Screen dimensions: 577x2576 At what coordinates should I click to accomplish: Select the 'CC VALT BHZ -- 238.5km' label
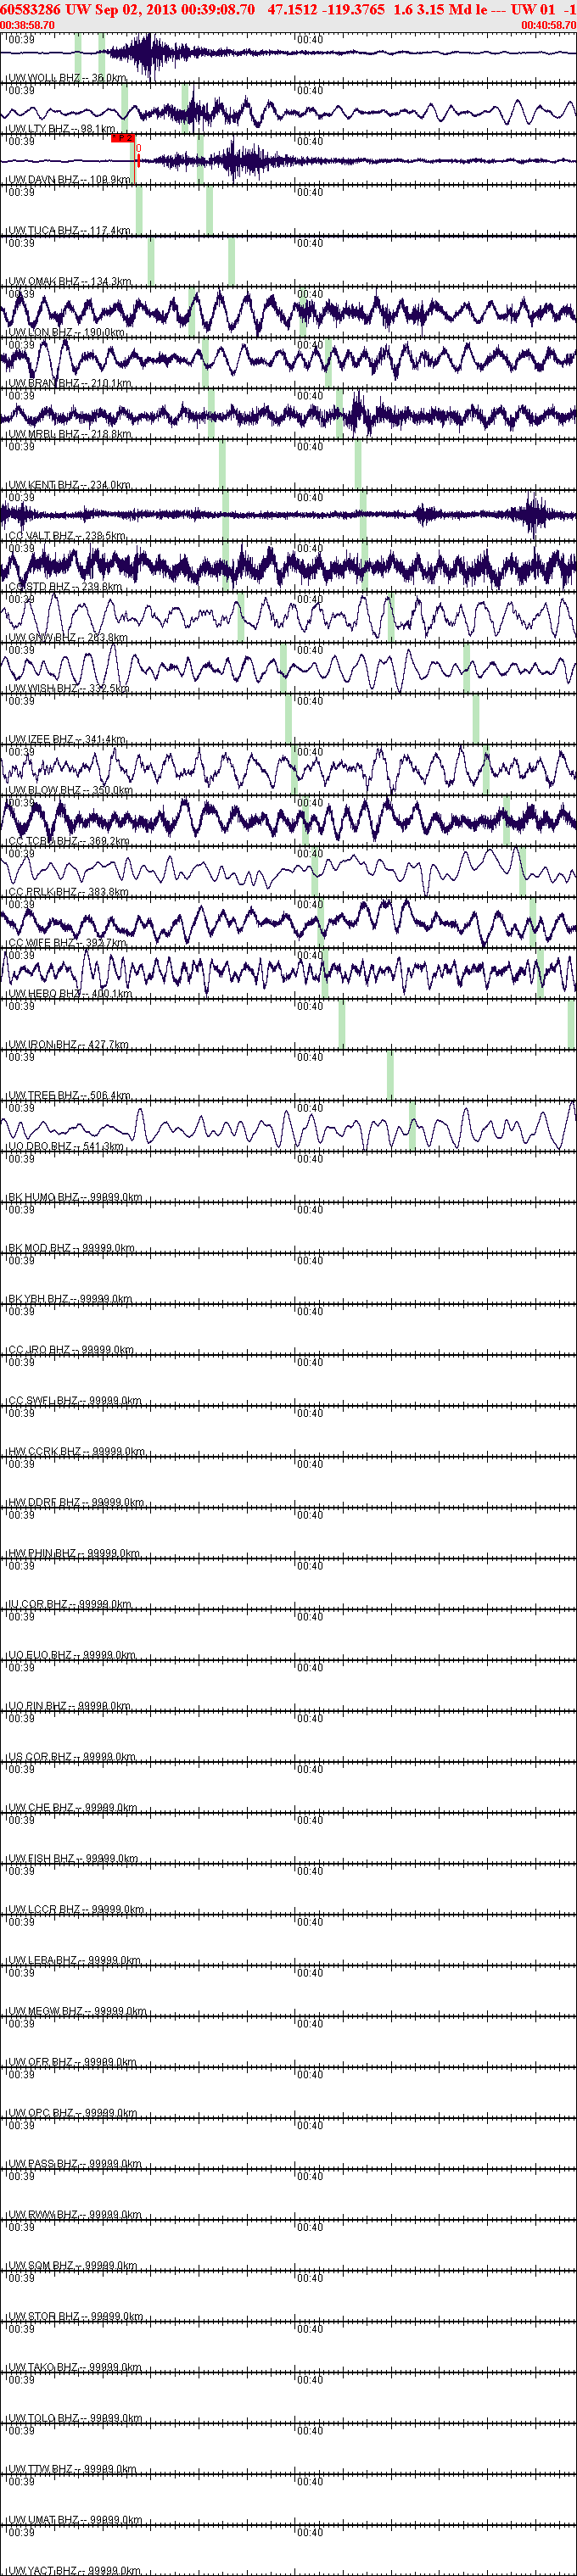coord(67,537)
